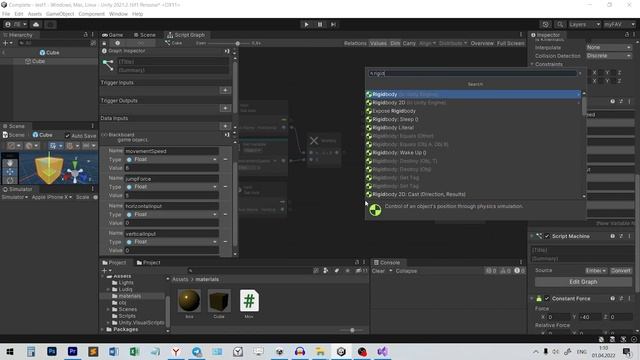Toggle the Auto Save checkbox

[67, 136]
